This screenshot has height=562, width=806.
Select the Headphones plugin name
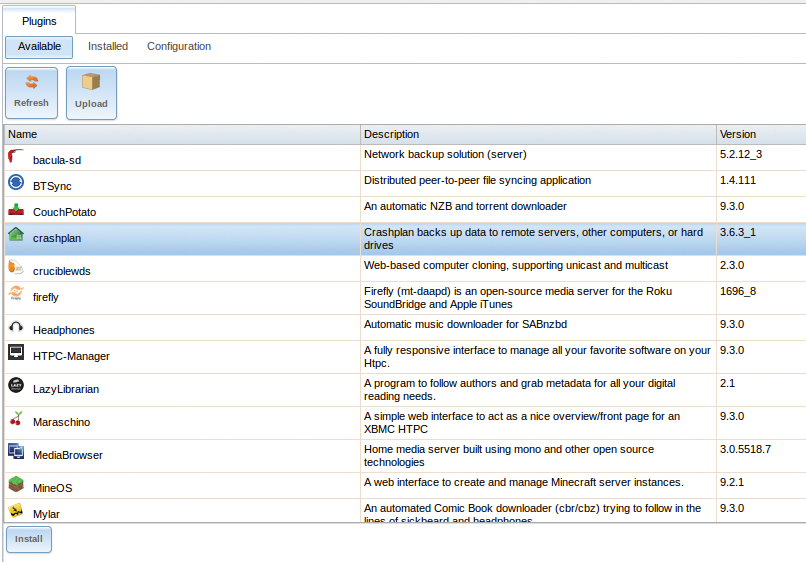pyautogui.click(x=64, y=330)
